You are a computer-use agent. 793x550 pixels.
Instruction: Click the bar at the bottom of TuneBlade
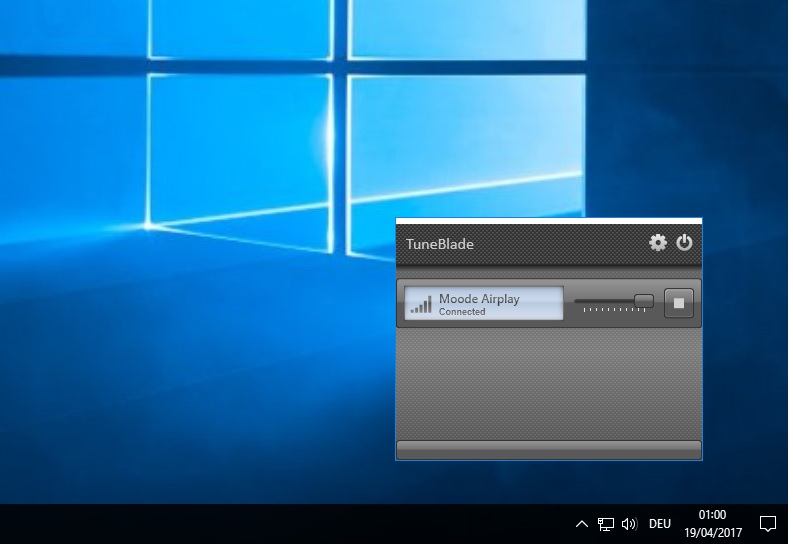[548, 449]
